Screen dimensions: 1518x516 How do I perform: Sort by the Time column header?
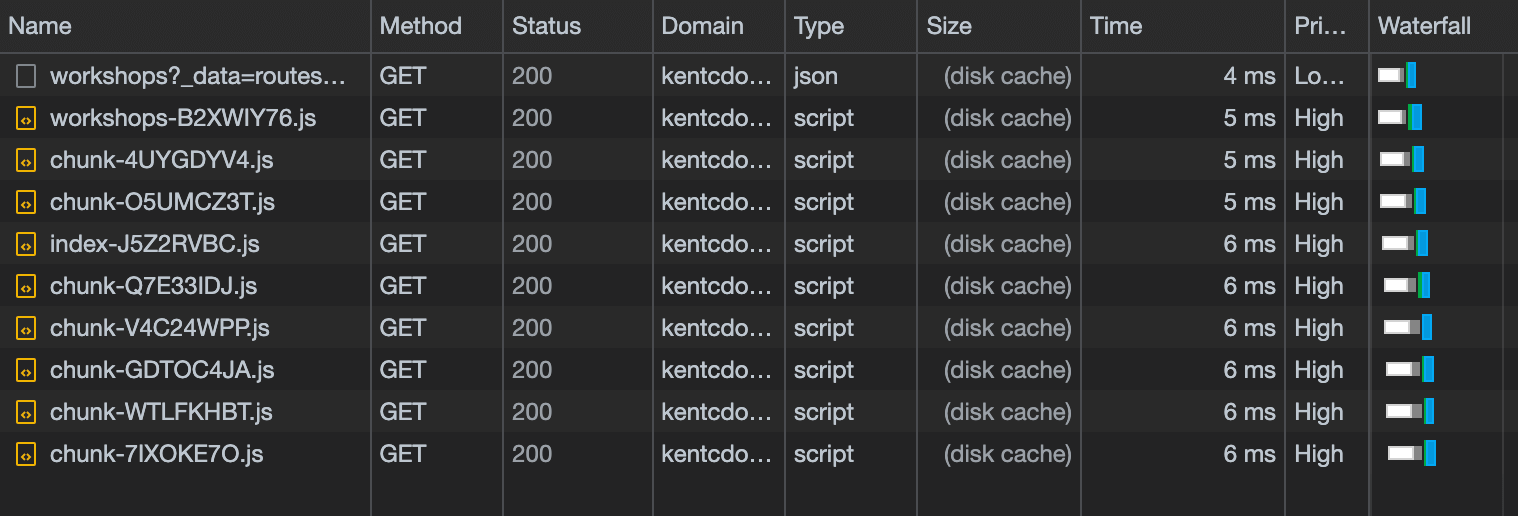[x=1115, y=26]
